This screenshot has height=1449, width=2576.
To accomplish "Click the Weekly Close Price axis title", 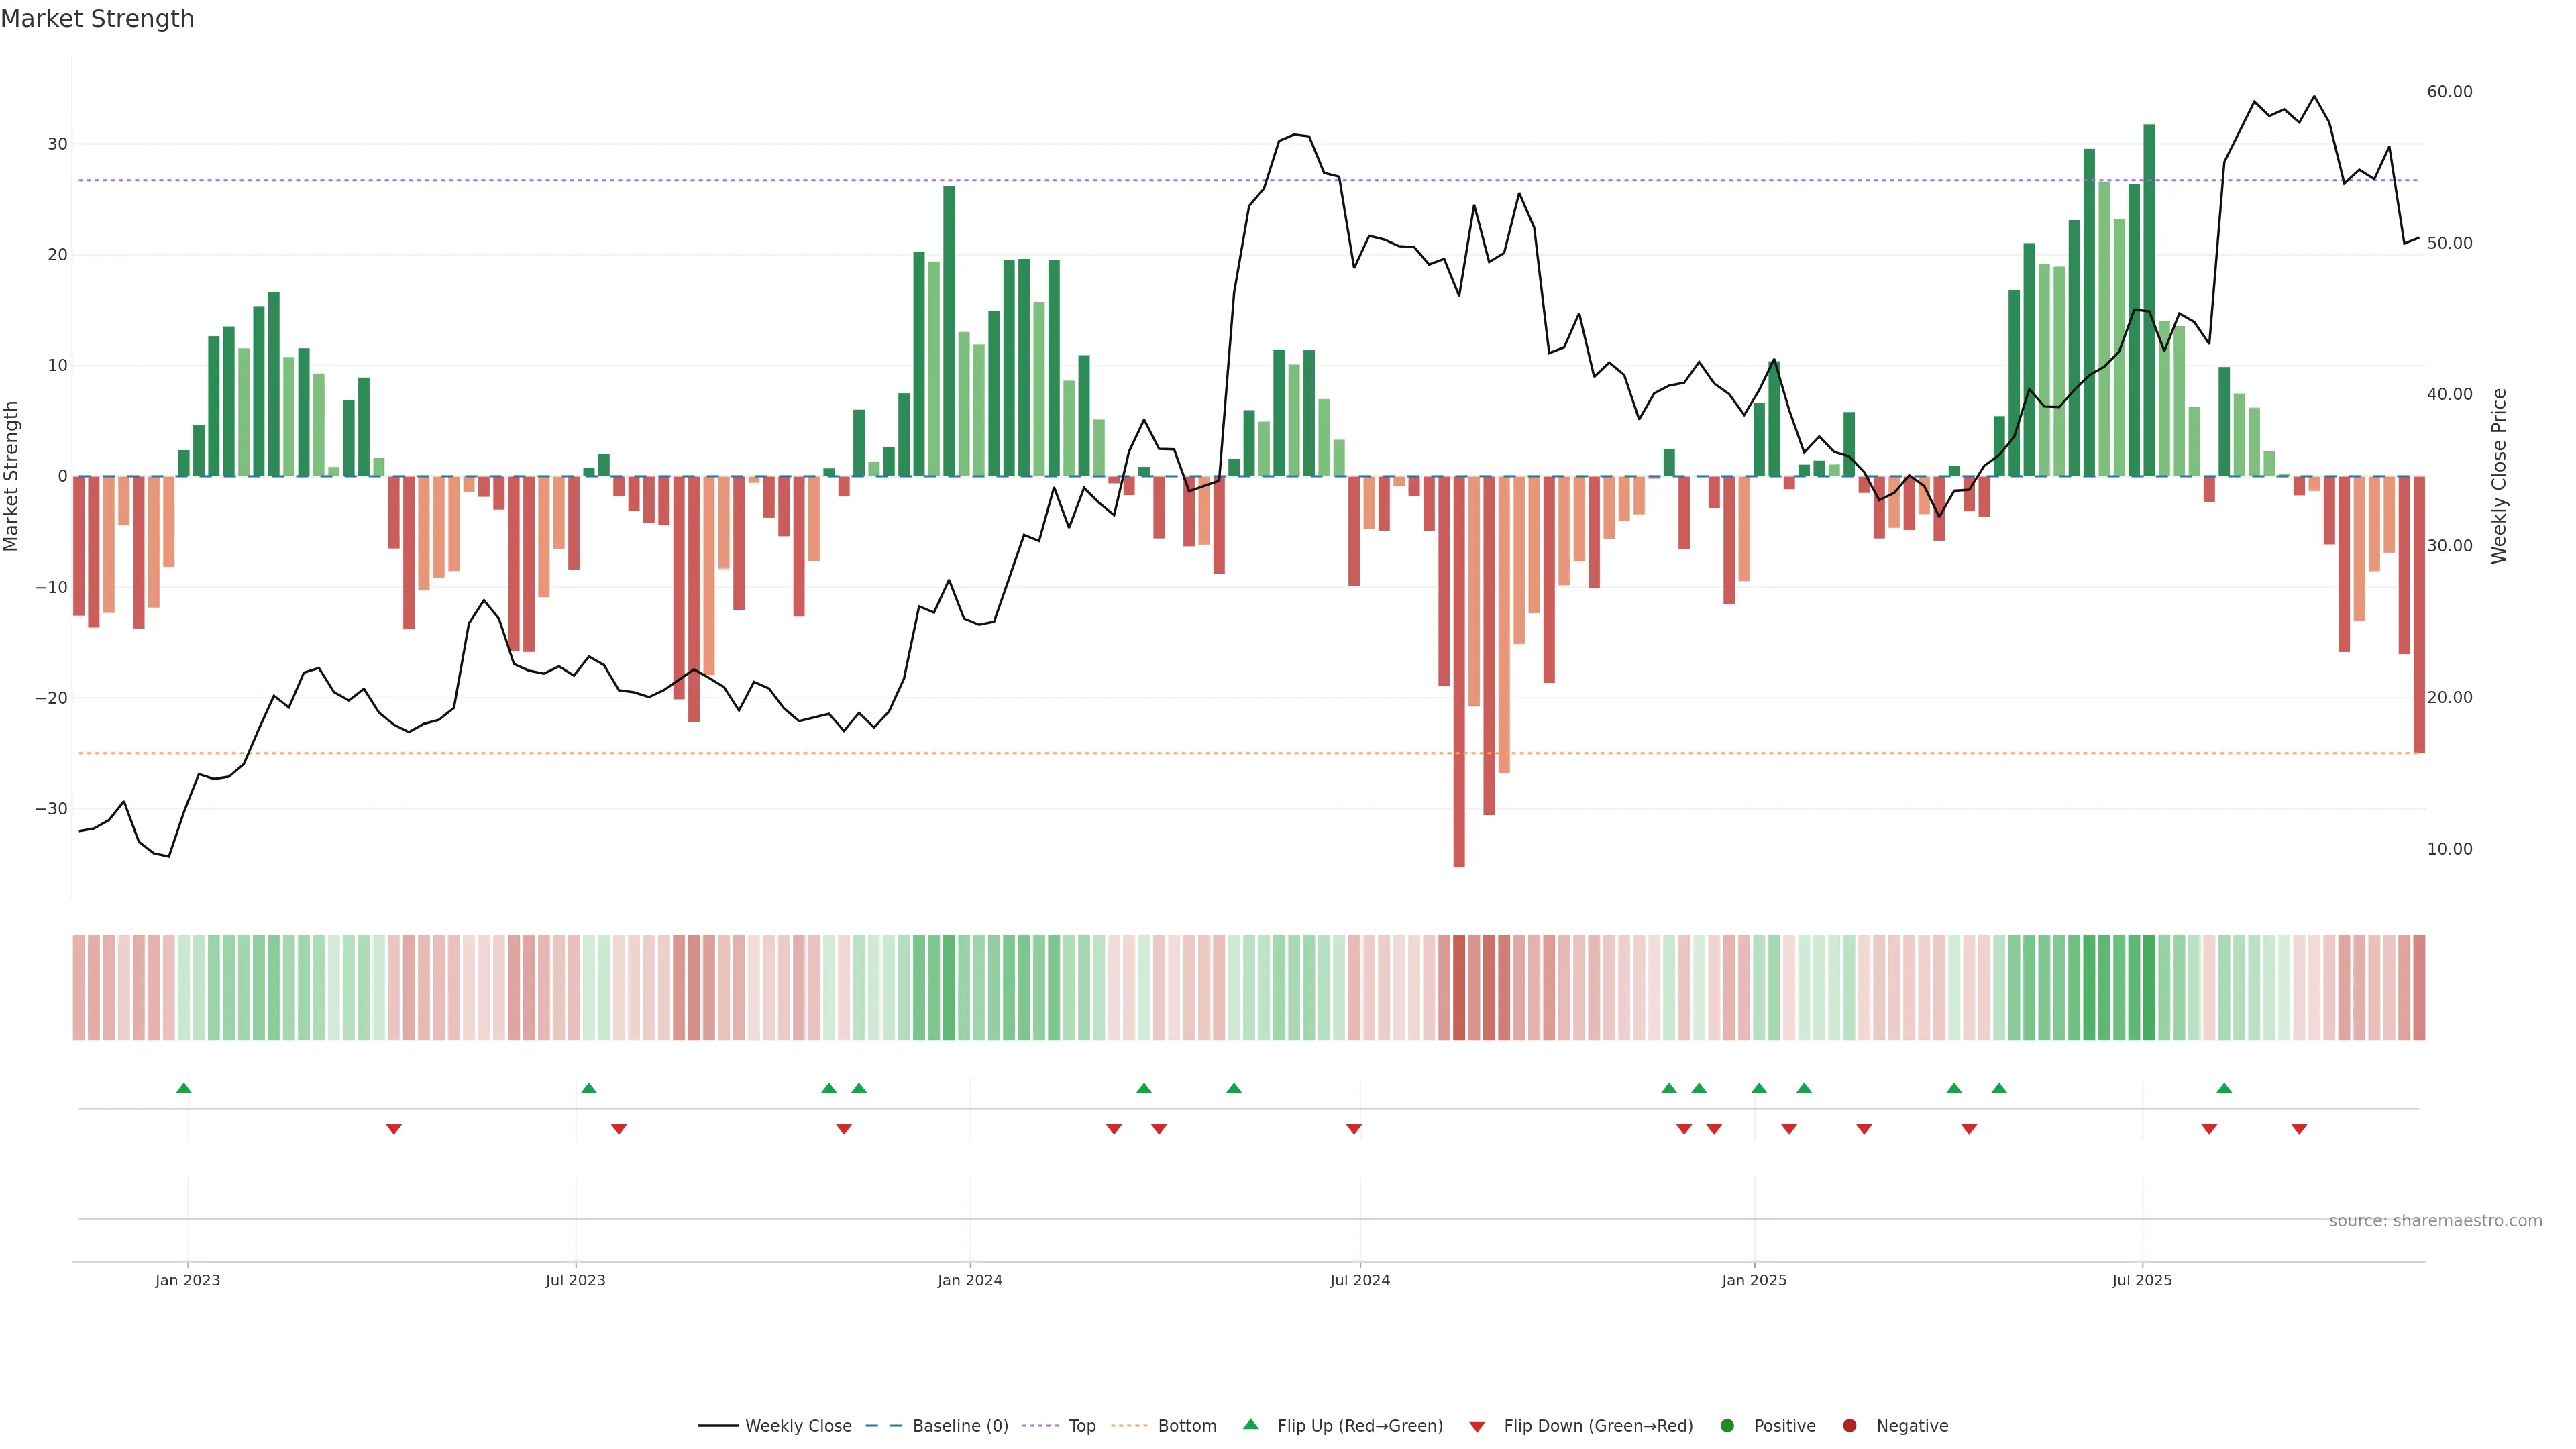I will coord(2500,476).
